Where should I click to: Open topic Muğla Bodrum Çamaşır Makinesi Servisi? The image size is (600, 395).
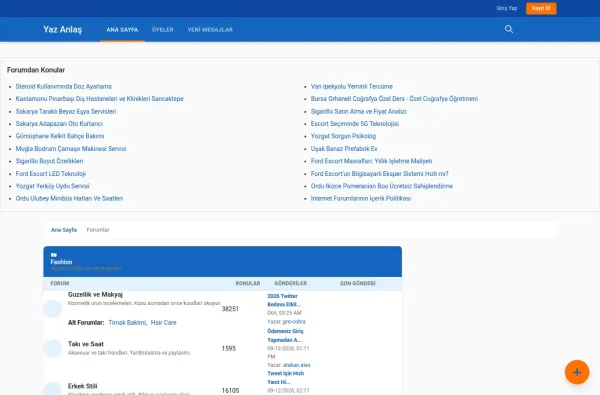tap(71, 149)
